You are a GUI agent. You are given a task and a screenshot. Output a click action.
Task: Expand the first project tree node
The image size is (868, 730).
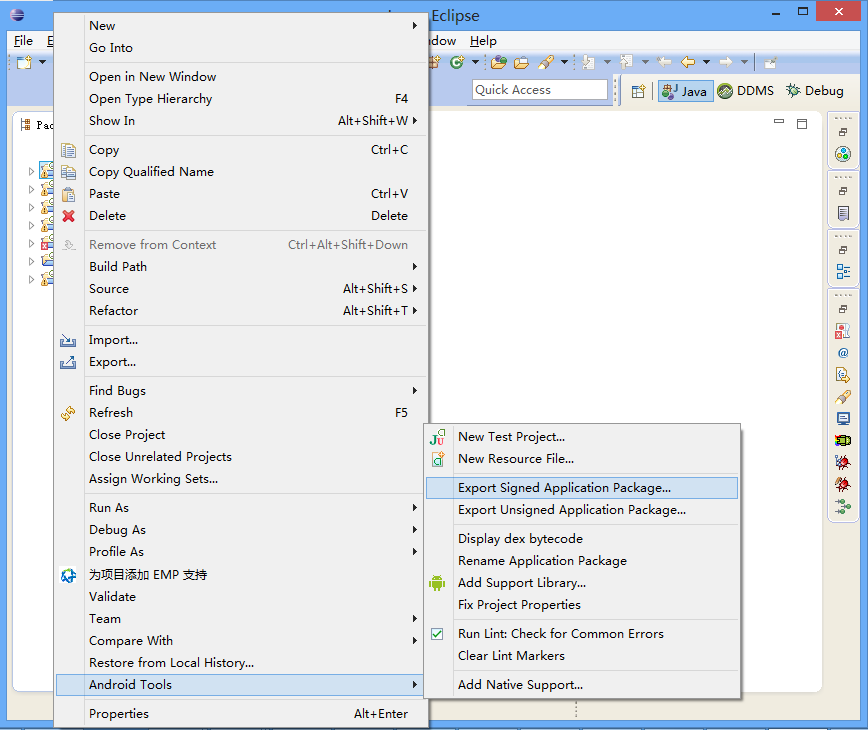coord(31,172)
